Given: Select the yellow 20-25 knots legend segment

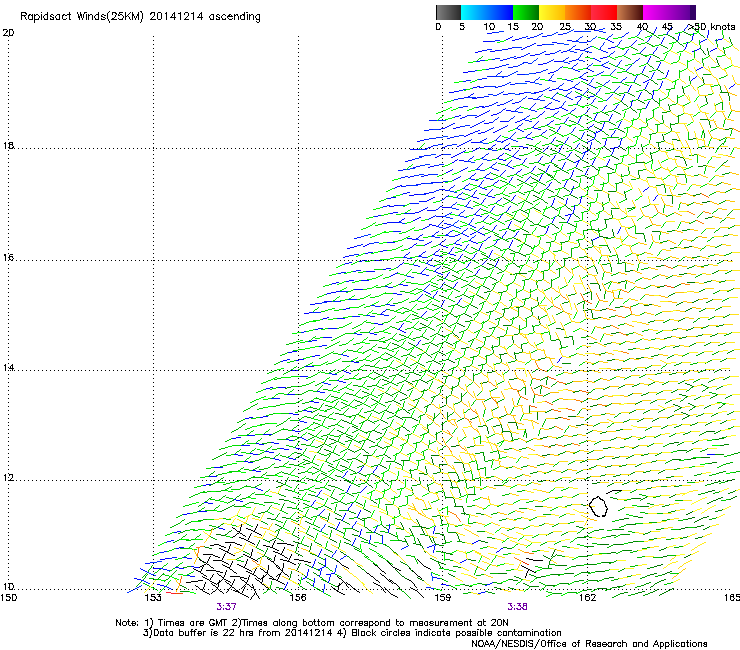Looking at the screenshot, I should coord(552,12).
